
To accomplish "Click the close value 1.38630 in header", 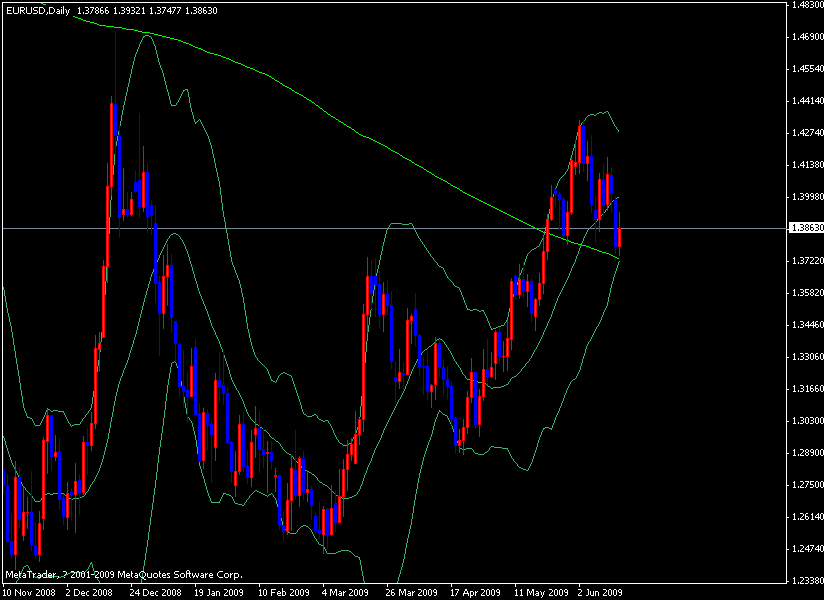I will coord(201,11).
